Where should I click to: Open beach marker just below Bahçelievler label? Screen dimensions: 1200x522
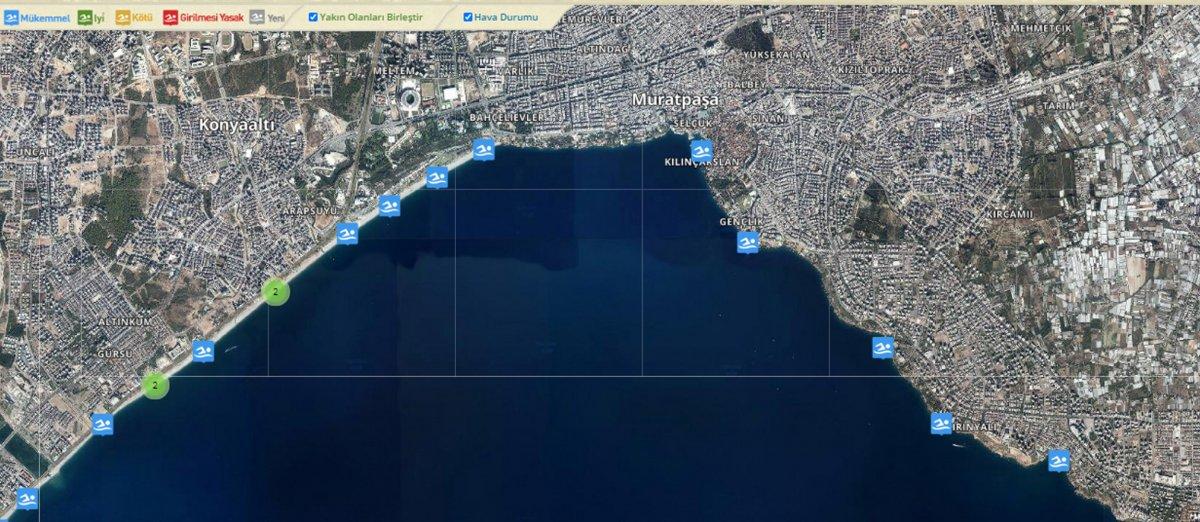tap(484, 149)
